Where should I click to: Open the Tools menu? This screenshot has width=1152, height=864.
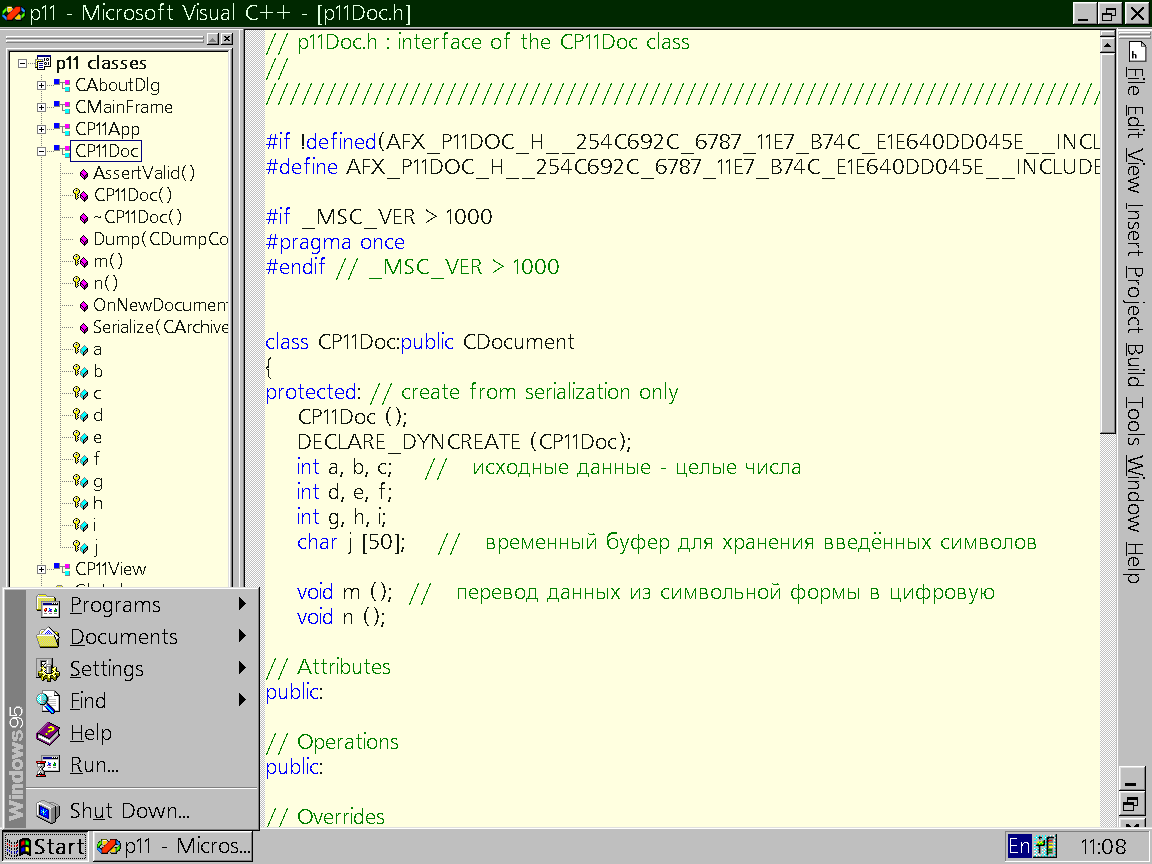(x=1134, y=422)
